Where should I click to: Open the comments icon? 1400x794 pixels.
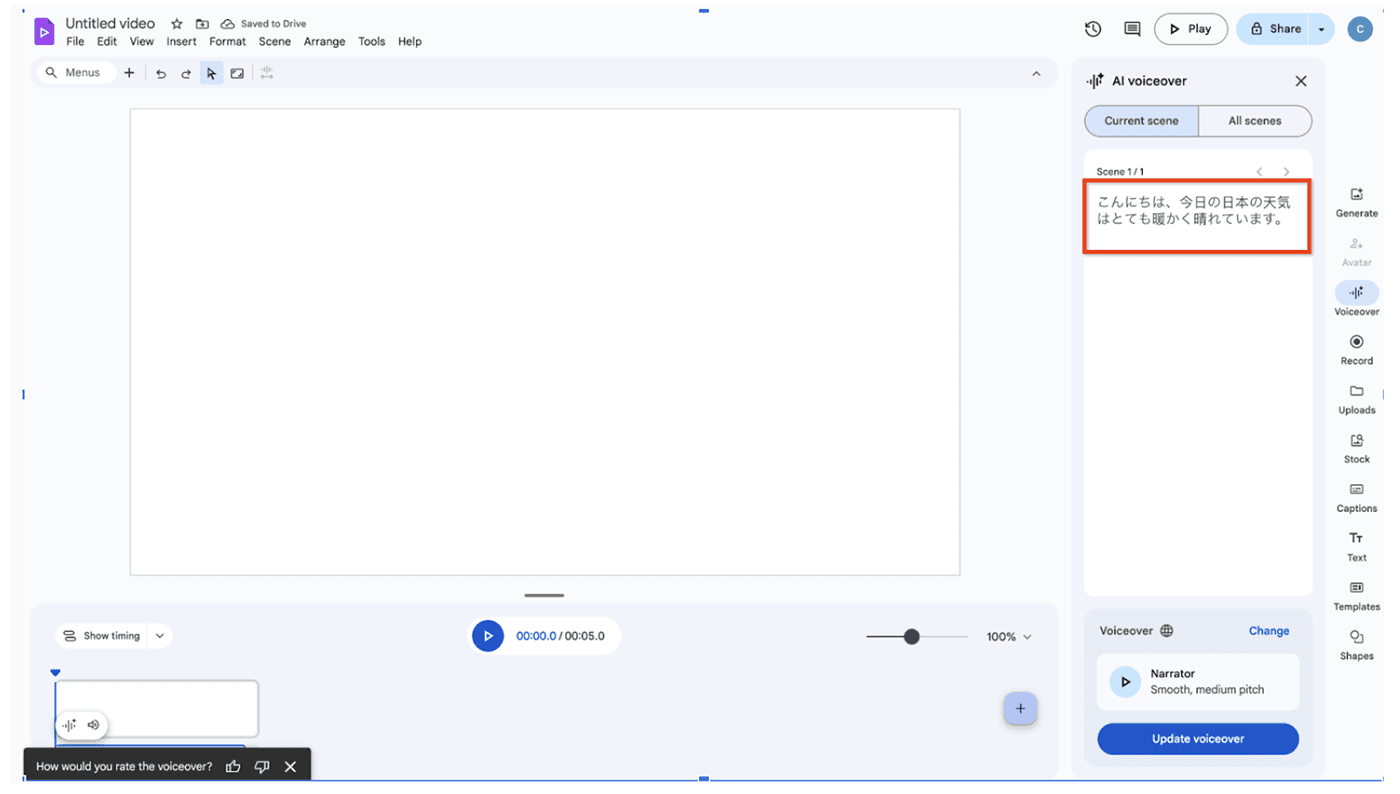pyautogui.click(x=1132, y=29)
